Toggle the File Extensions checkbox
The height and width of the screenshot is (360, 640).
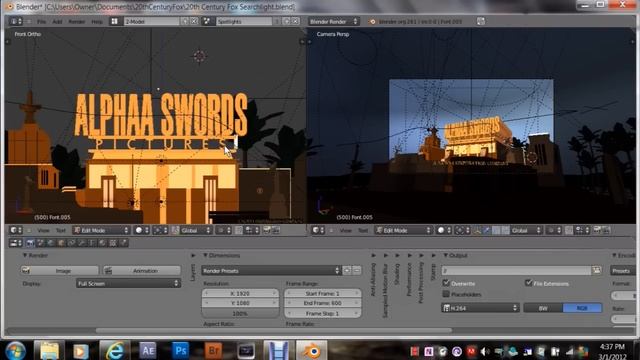(529, 283)
